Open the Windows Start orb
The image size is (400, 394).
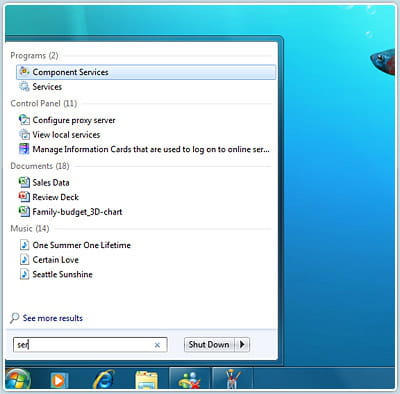pos(18,379)
